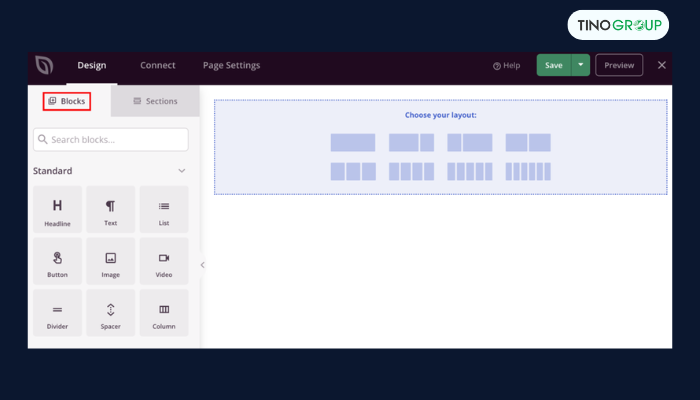The width and height of the screenshot is (700, 400).
Task: Click the Standard section heading
Action: coord(53,171)
